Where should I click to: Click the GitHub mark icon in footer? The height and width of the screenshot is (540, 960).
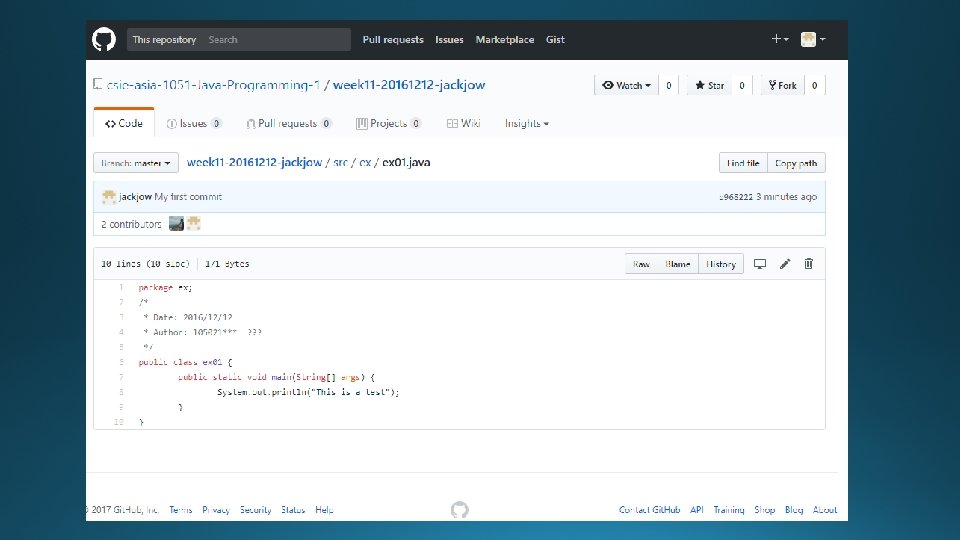(460, 509)
